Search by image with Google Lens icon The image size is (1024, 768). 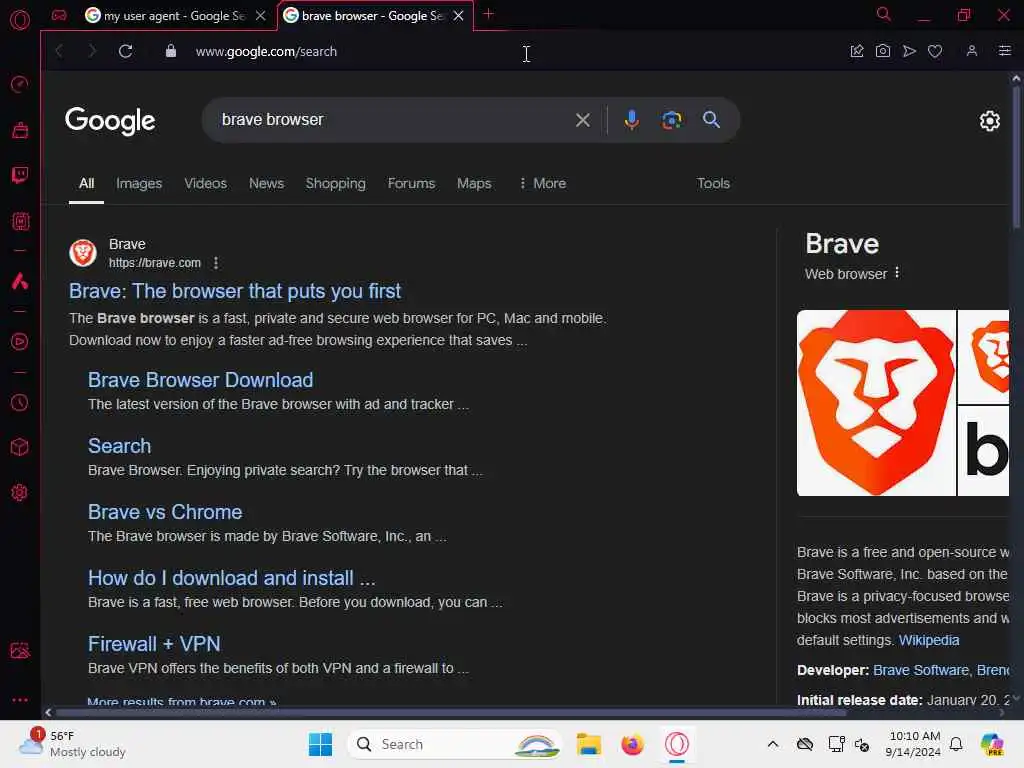point(671,120)
